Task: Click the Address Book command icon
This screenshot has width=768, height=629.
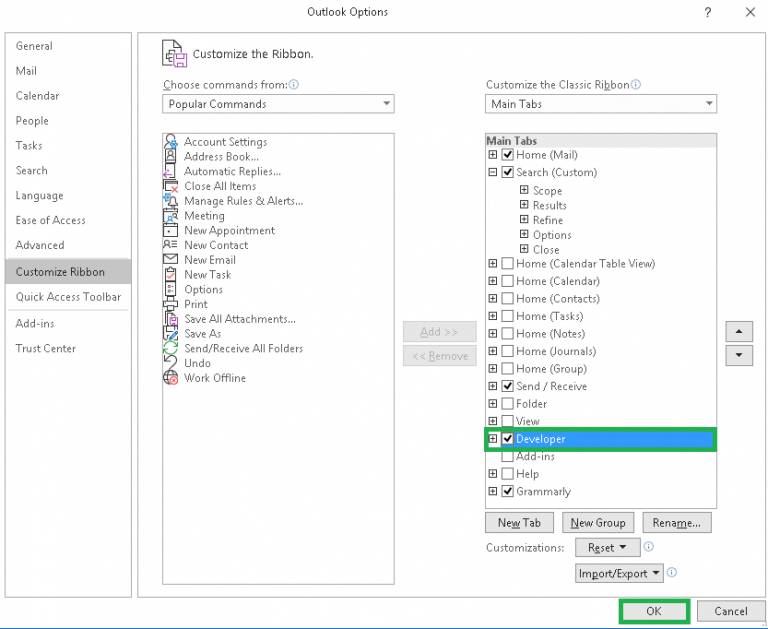Action: click(170, 156)
